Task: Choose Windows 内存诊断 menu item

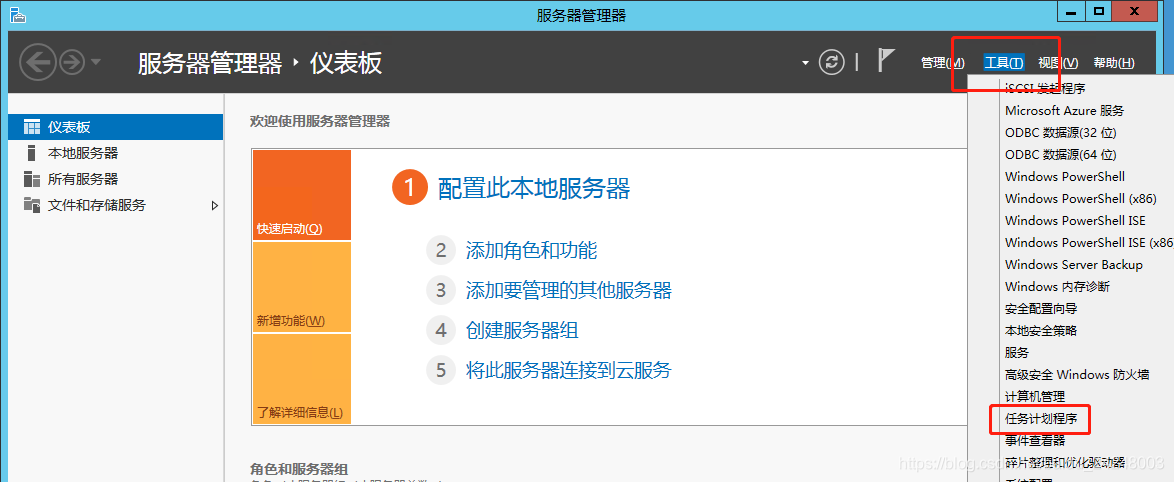Action: pyautogui.click(x=1057, y=287)
